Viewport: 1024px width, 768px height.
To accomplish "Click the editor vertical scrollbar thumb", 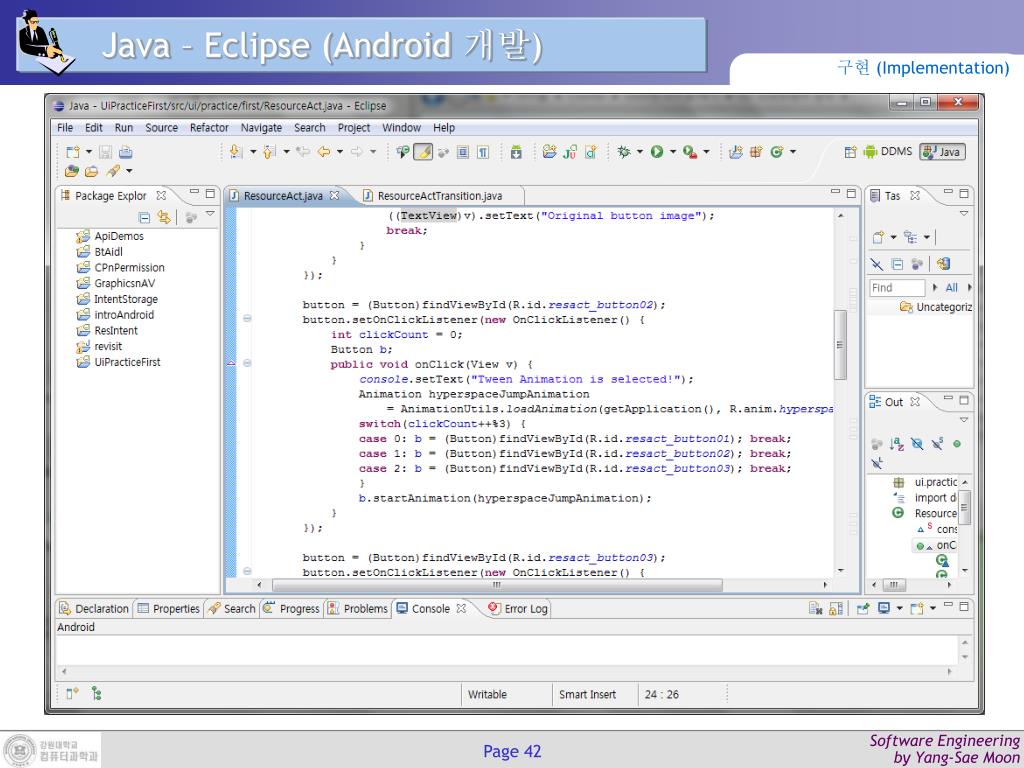I will click(840, 344).
